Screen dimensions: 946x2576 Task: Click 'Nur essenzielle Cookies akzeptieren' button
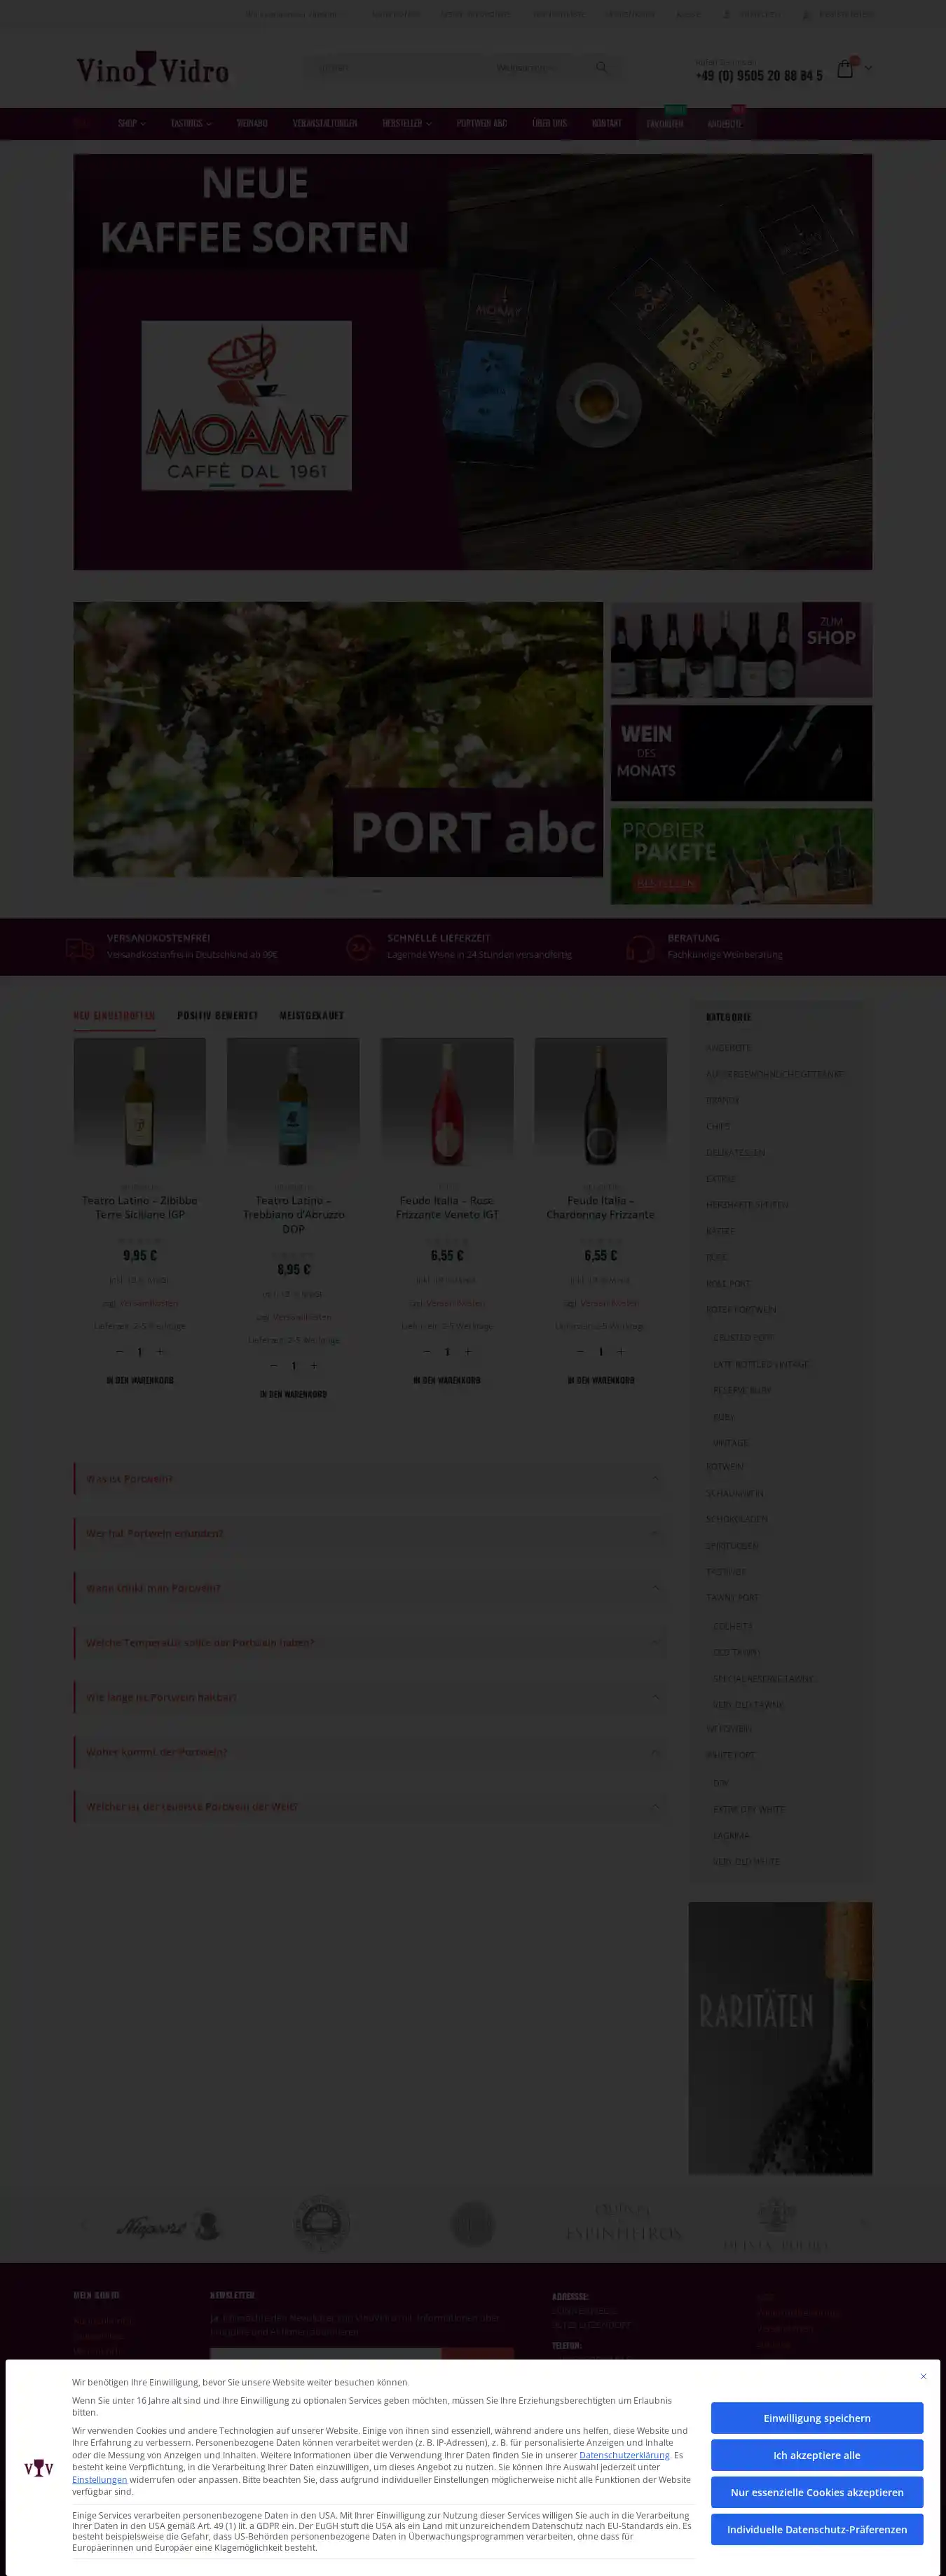click(x=816, y=2492)
